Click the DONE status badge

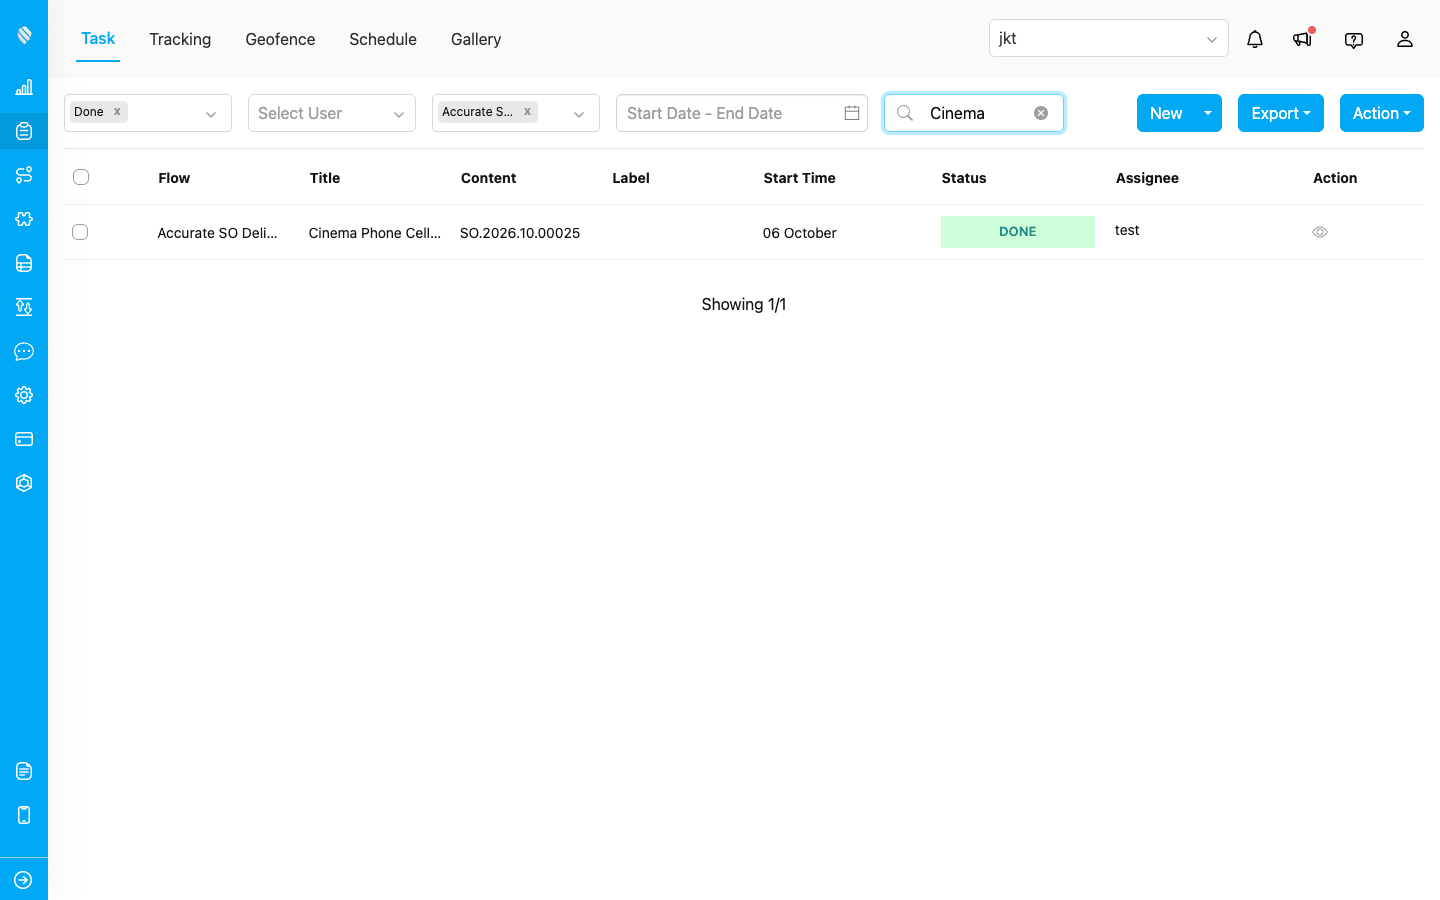[1018, 232]
